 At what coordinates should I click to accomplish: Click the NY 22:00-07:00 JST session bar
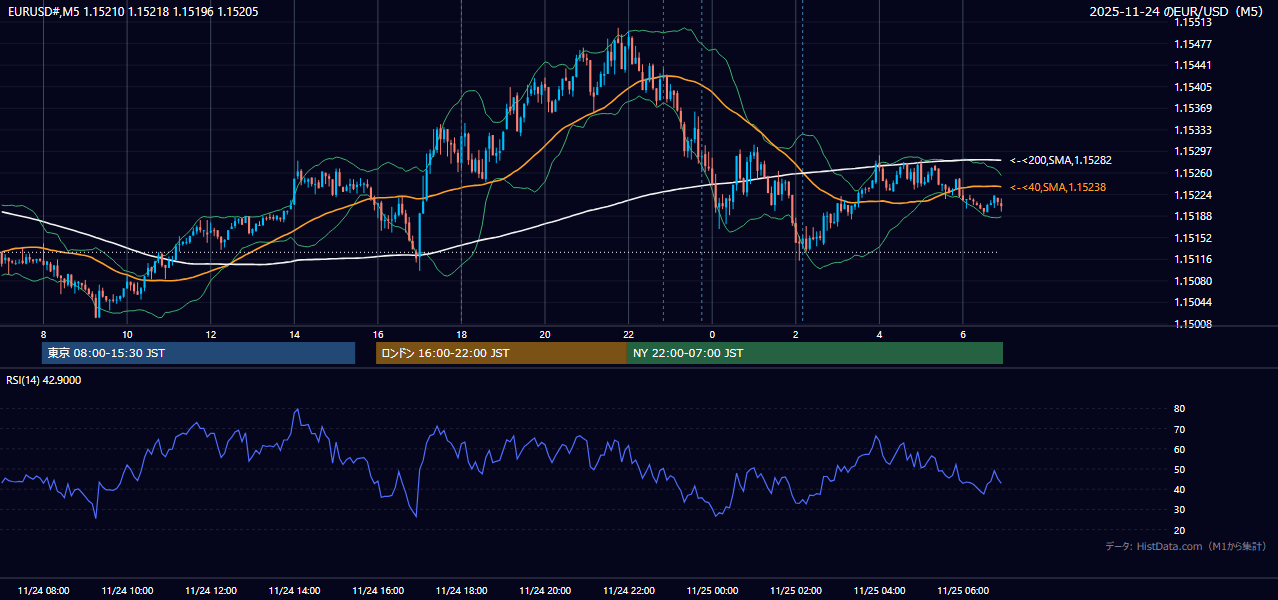coord(815,353)
